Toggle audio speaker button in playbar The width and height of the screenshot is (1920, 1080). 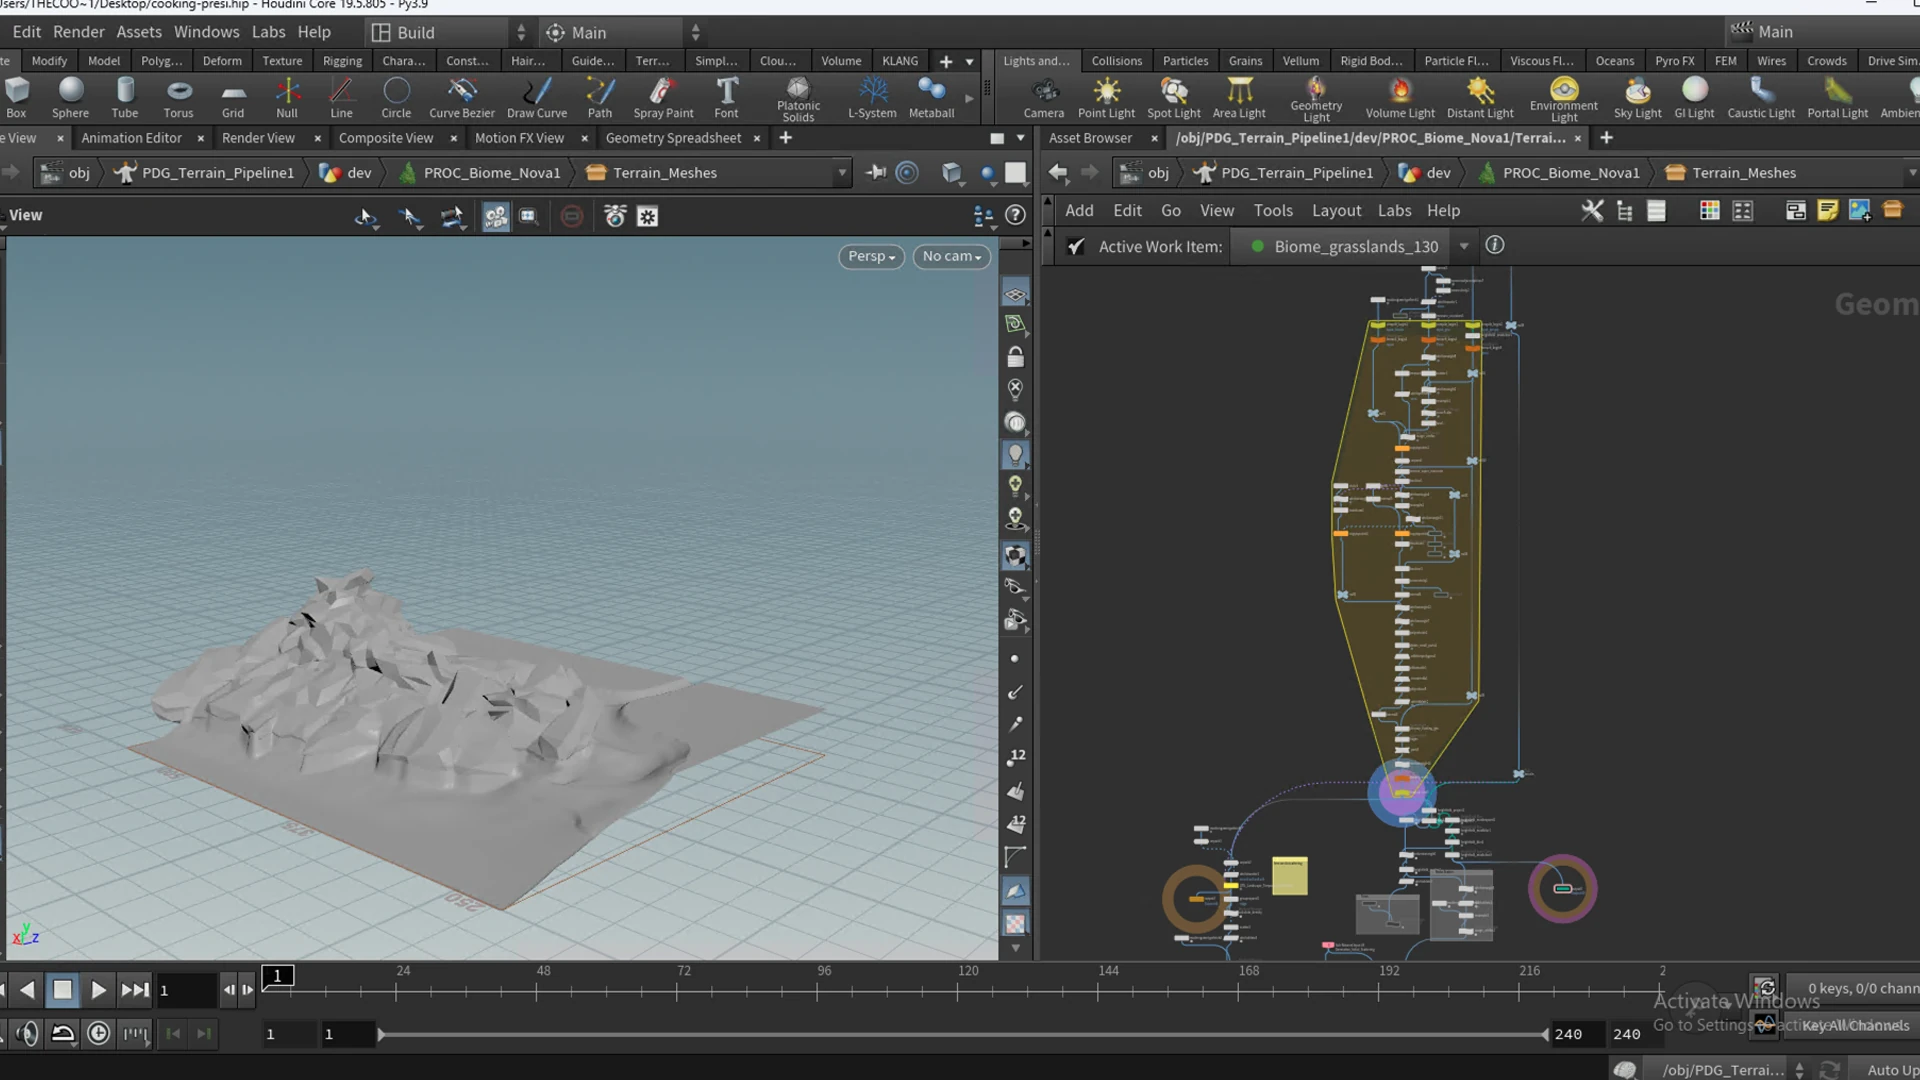(27, 1033)
